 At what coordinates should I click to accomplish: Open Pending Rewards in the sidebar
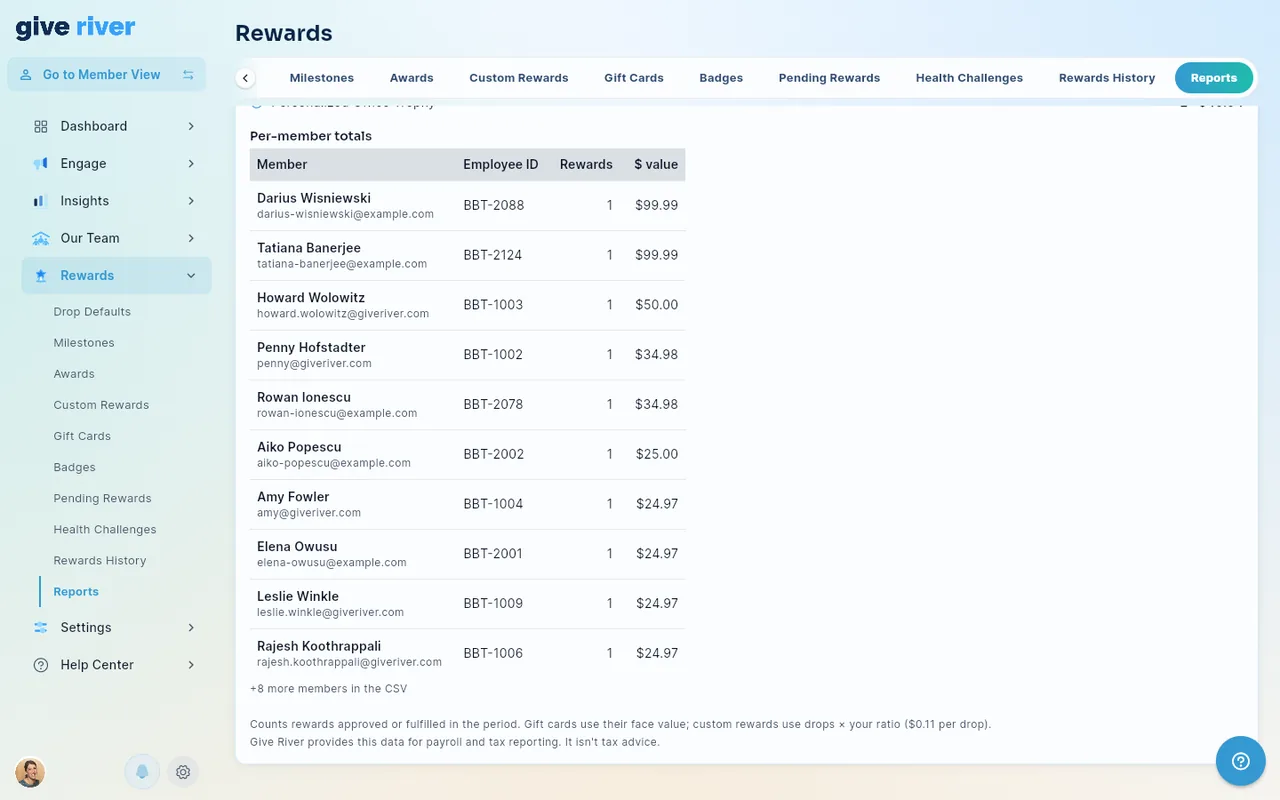coord(103,499)
